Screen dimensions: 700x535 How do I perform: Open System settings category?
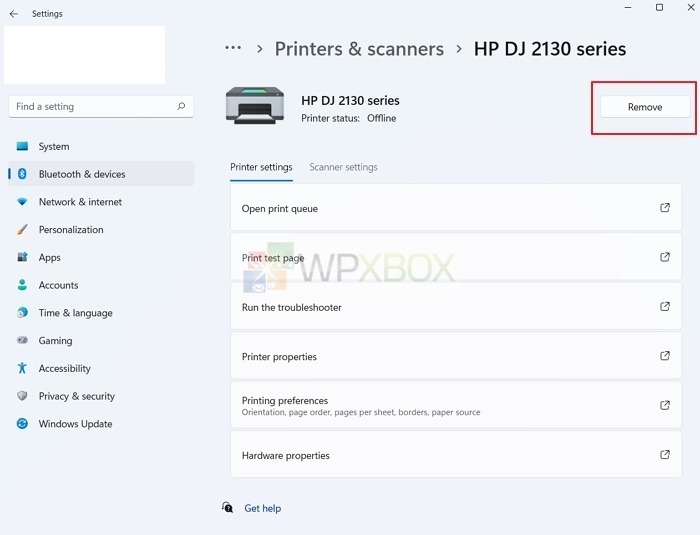coord(101,146)
